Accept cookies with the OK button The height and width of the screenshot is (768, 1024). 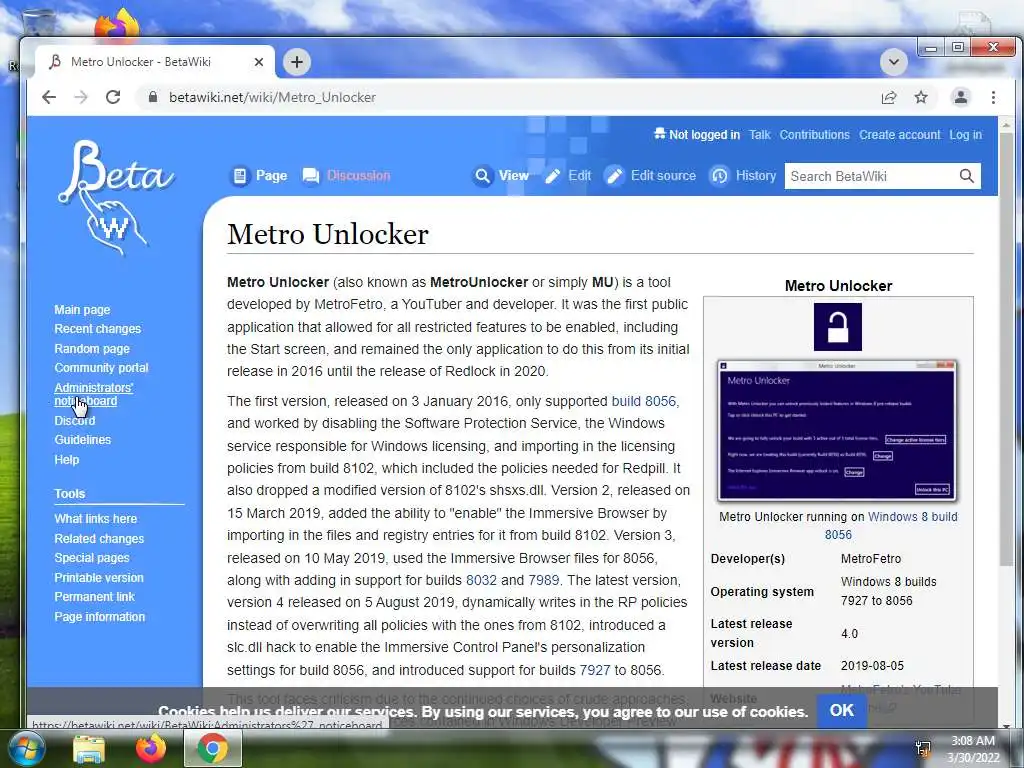pyautogui.click(x=841, y=711)
